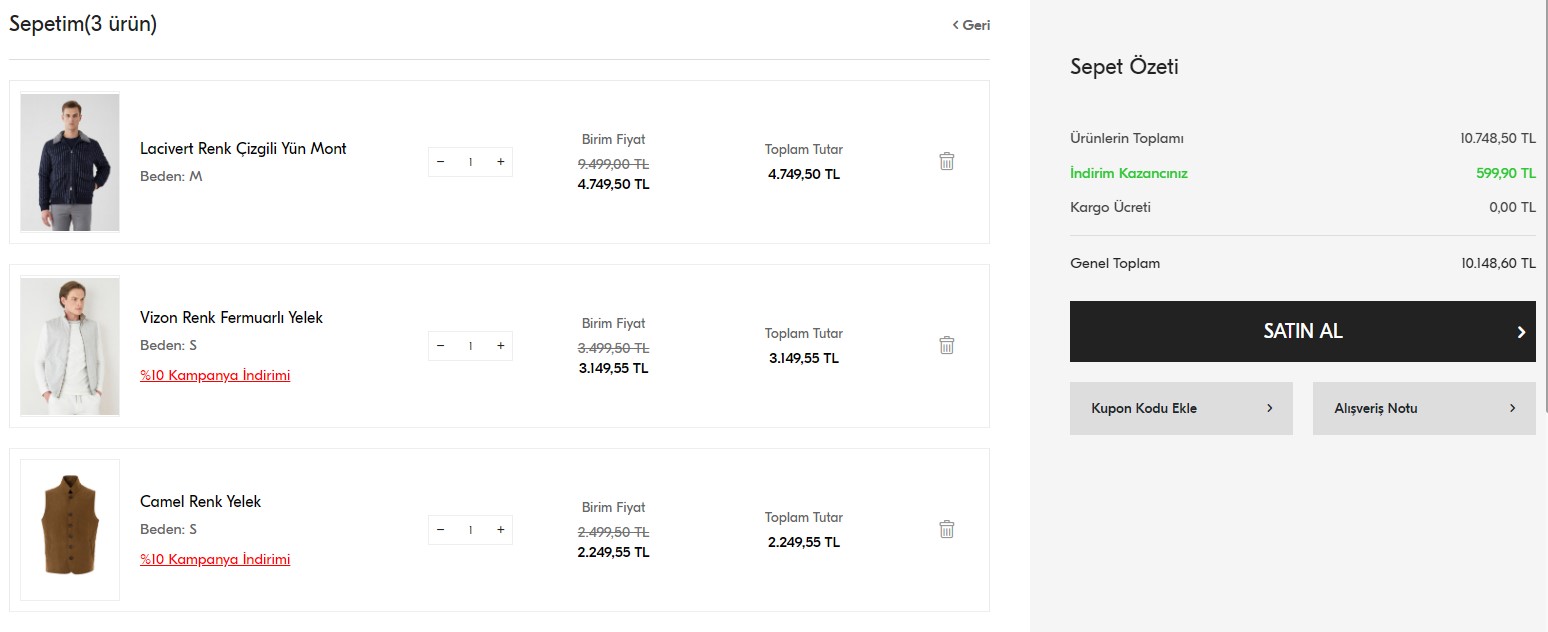Open the Lacivert Renk Çizgili Yün Mont title
1548x632 pixels.
point(243,149)
